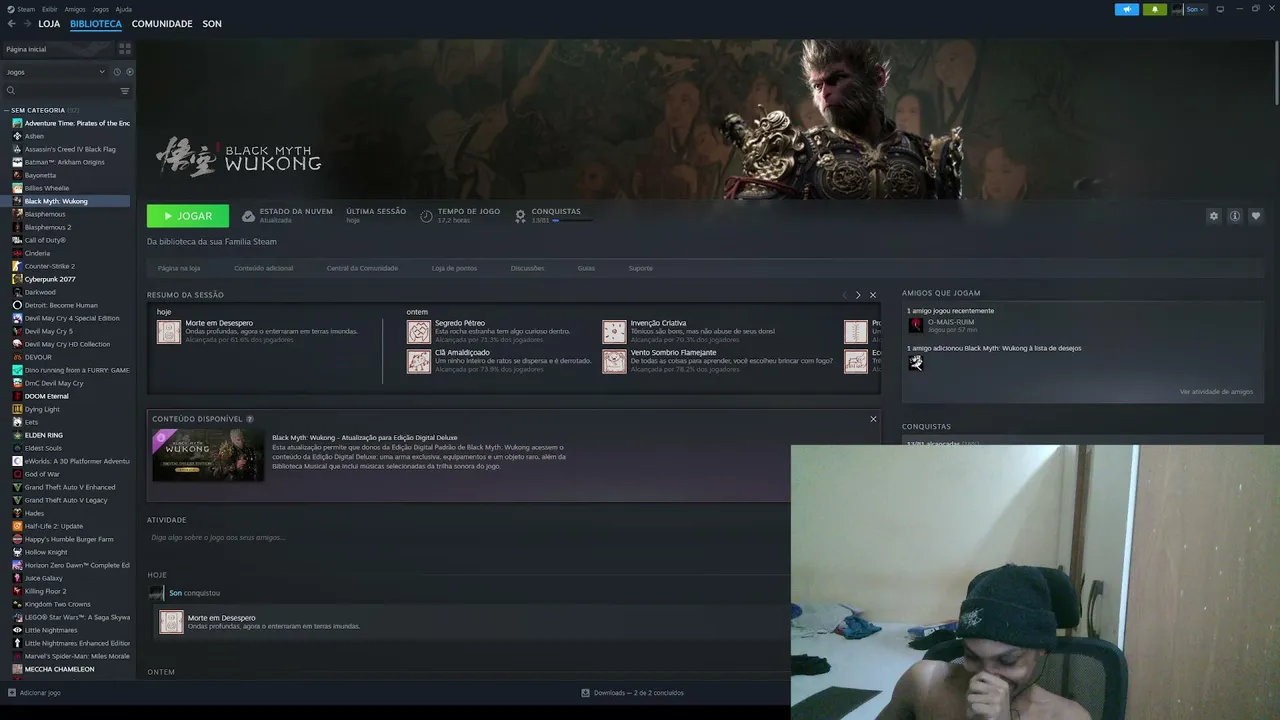Viewport: 1280px width, 720px height.
Task: Open the Steam menu
Action: (22, 9)
